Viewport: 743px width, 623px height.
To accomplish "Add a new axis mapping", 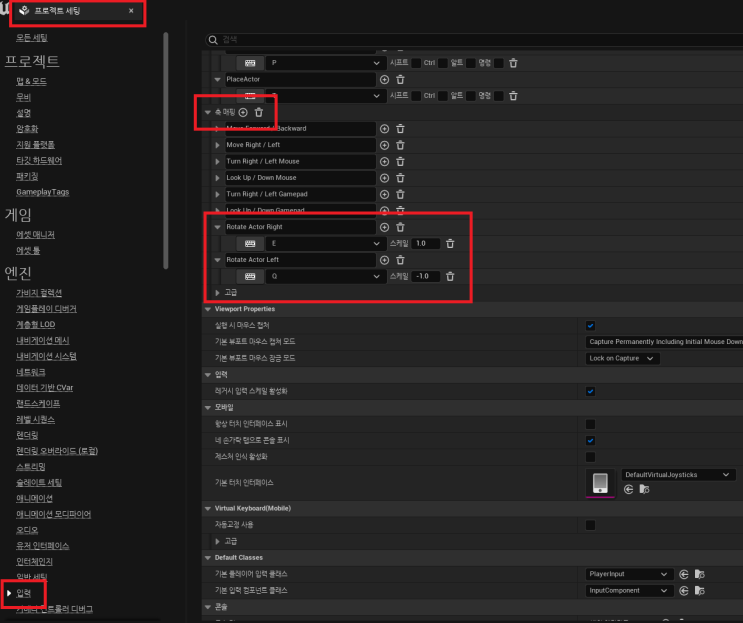I will click(243, 112).
